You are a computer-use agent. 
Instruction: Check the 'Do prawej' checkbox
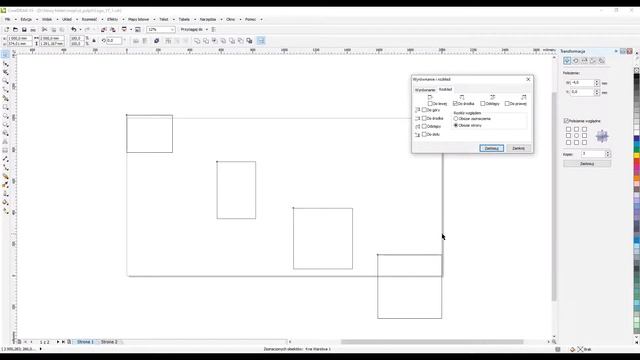(507, 104)
